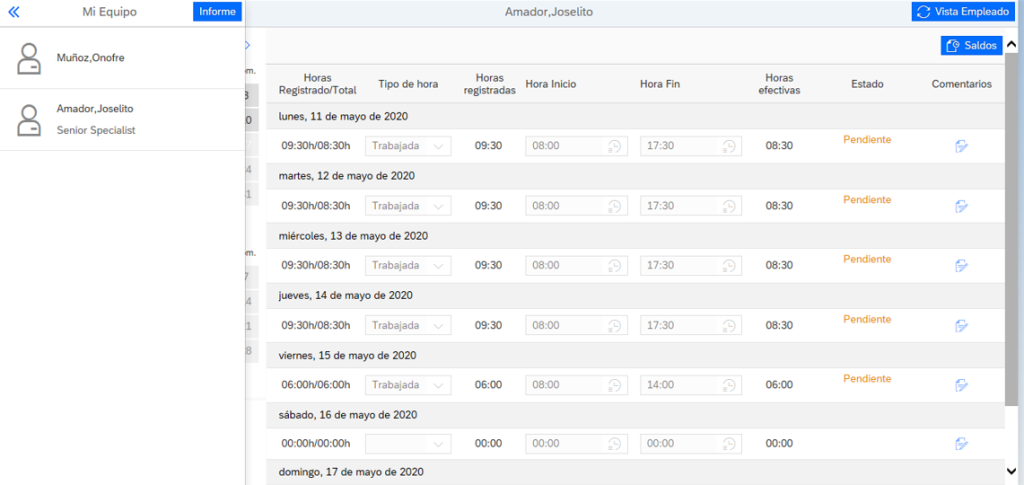Image resolution: width=1024 pixels, height=485 pixels.
Task: Select team member Muñoz,Onofre
Action: click(122, 58)
